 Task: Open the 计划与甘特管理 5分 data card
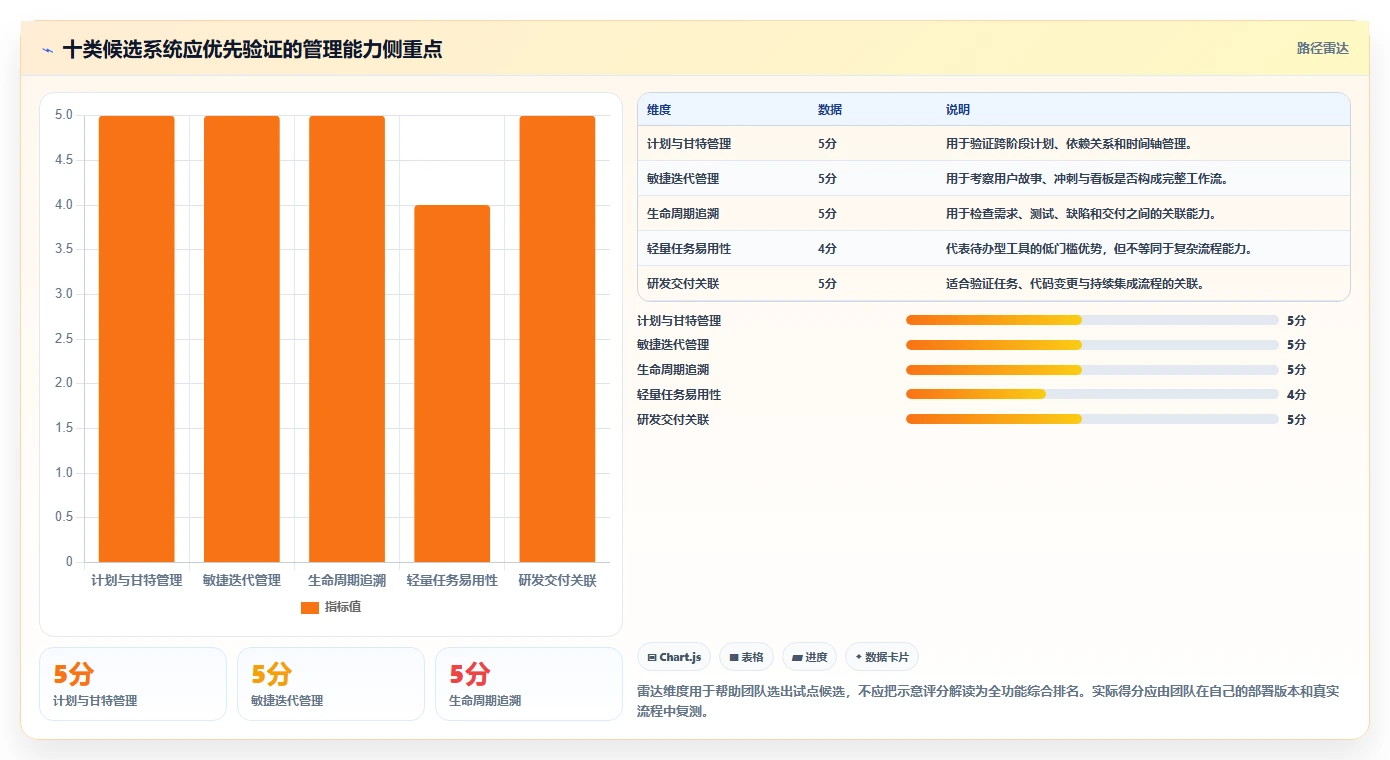coord(133,684)
